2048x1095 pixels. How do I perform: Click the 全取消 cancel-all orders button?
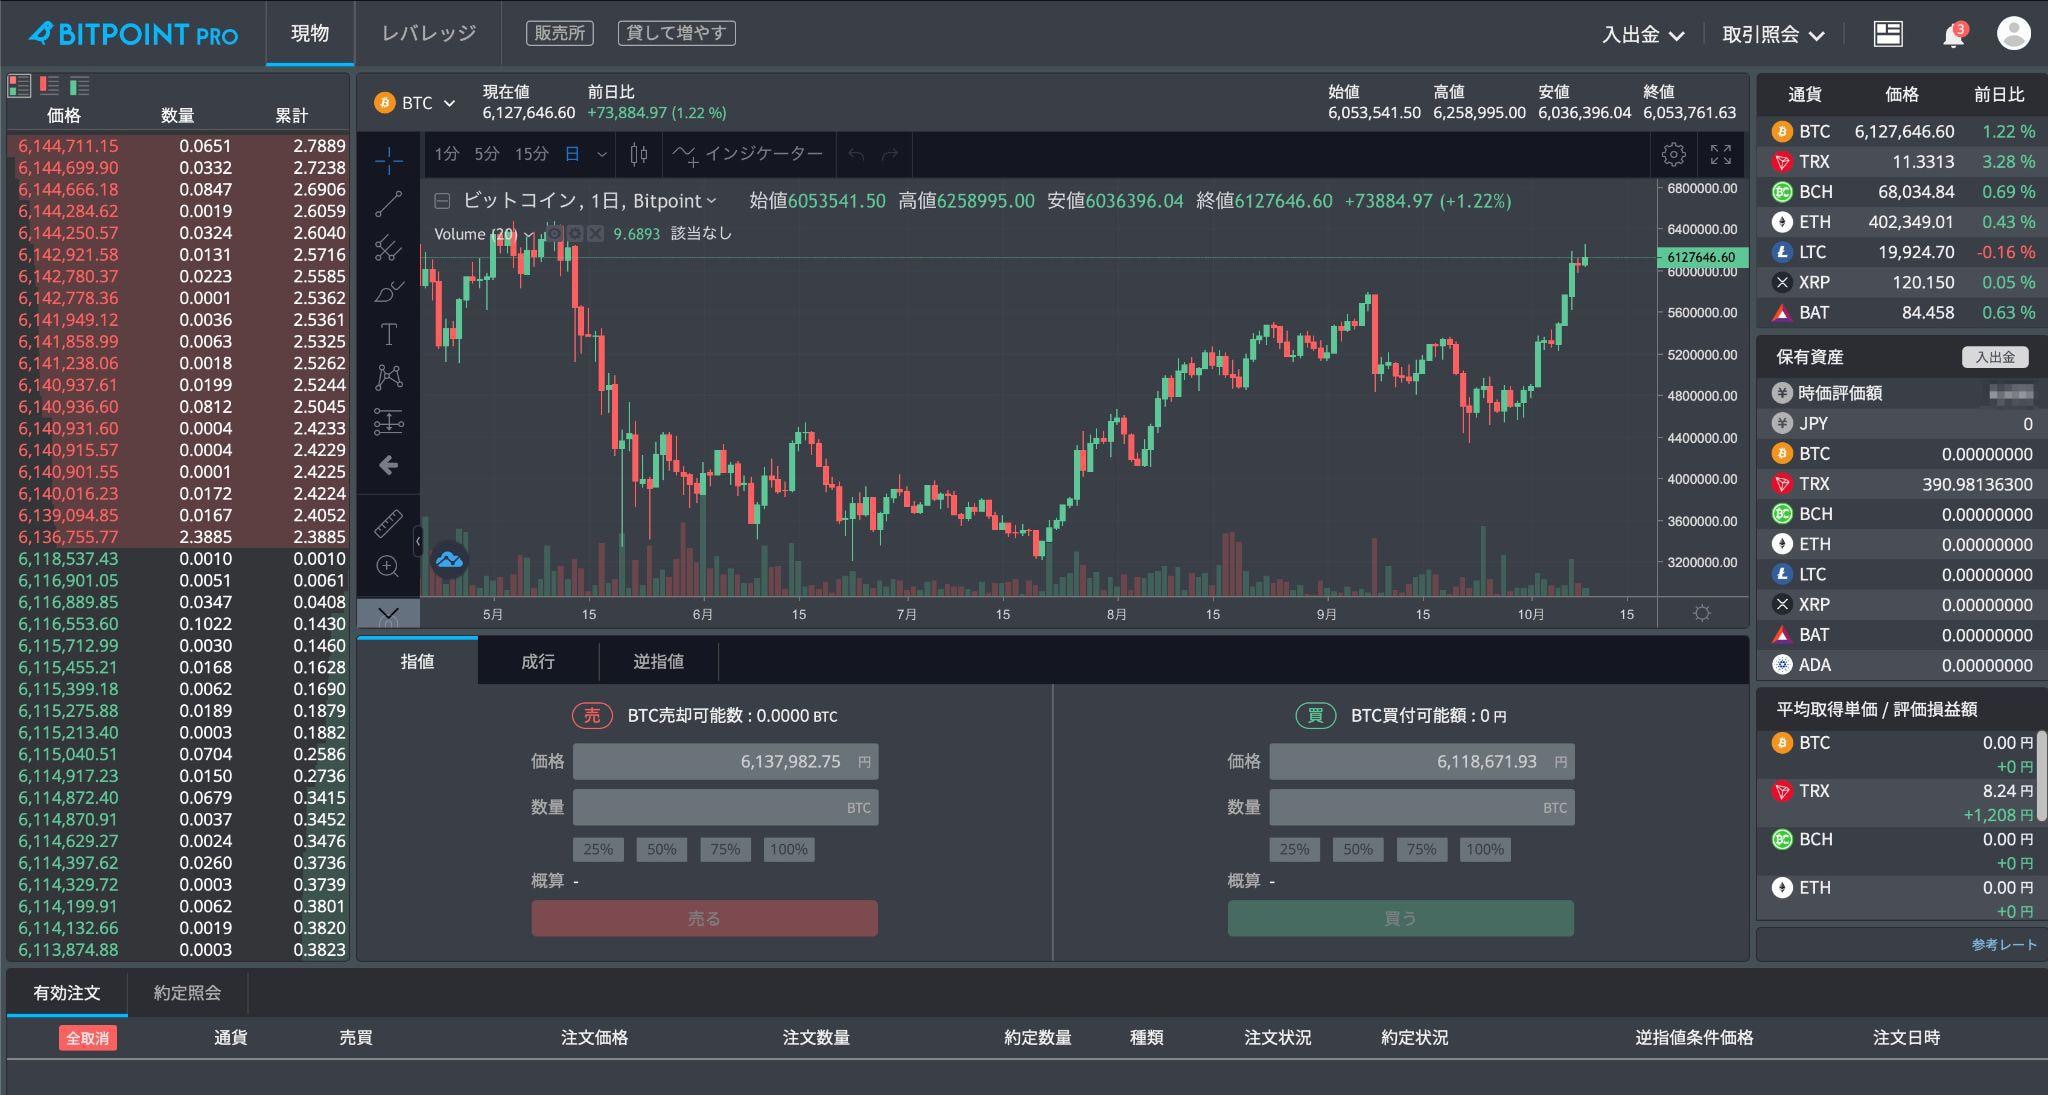[x=87, y=1037]
